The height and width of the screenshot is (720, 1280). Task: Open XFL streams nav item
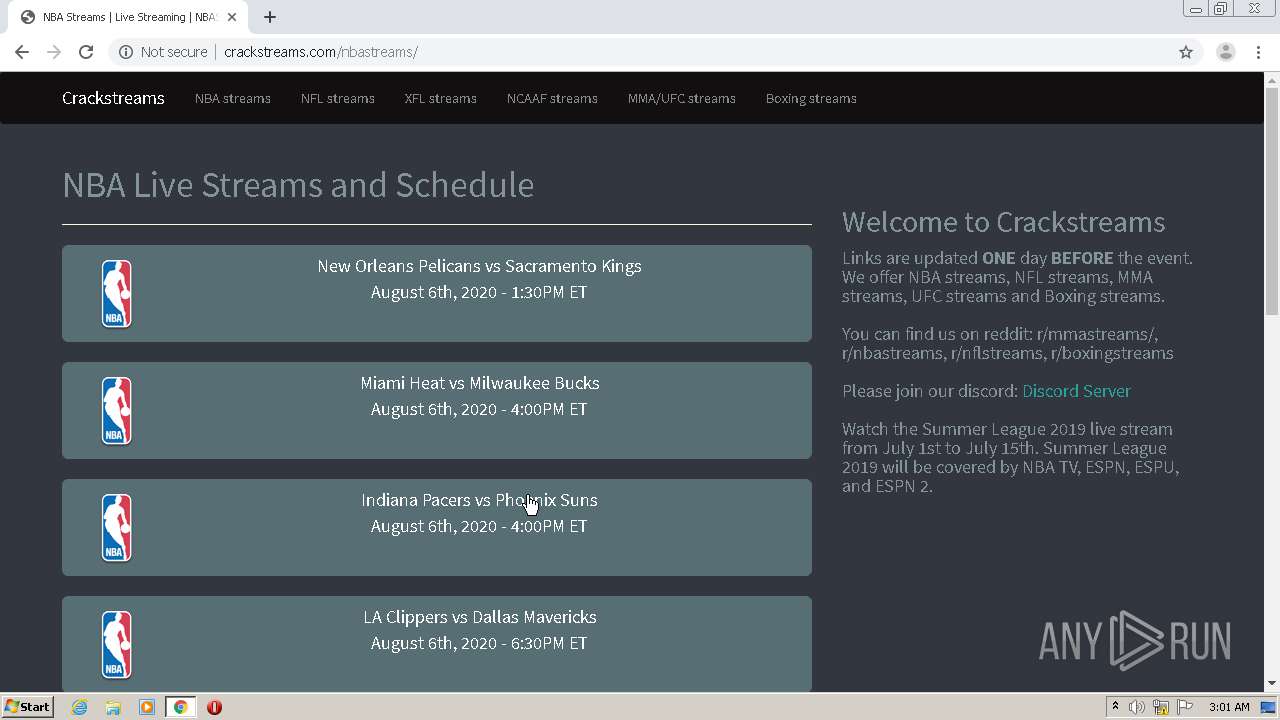441,98
